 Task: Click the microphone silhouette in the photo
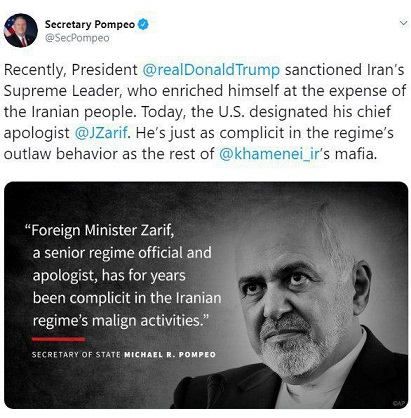point(215,390)
